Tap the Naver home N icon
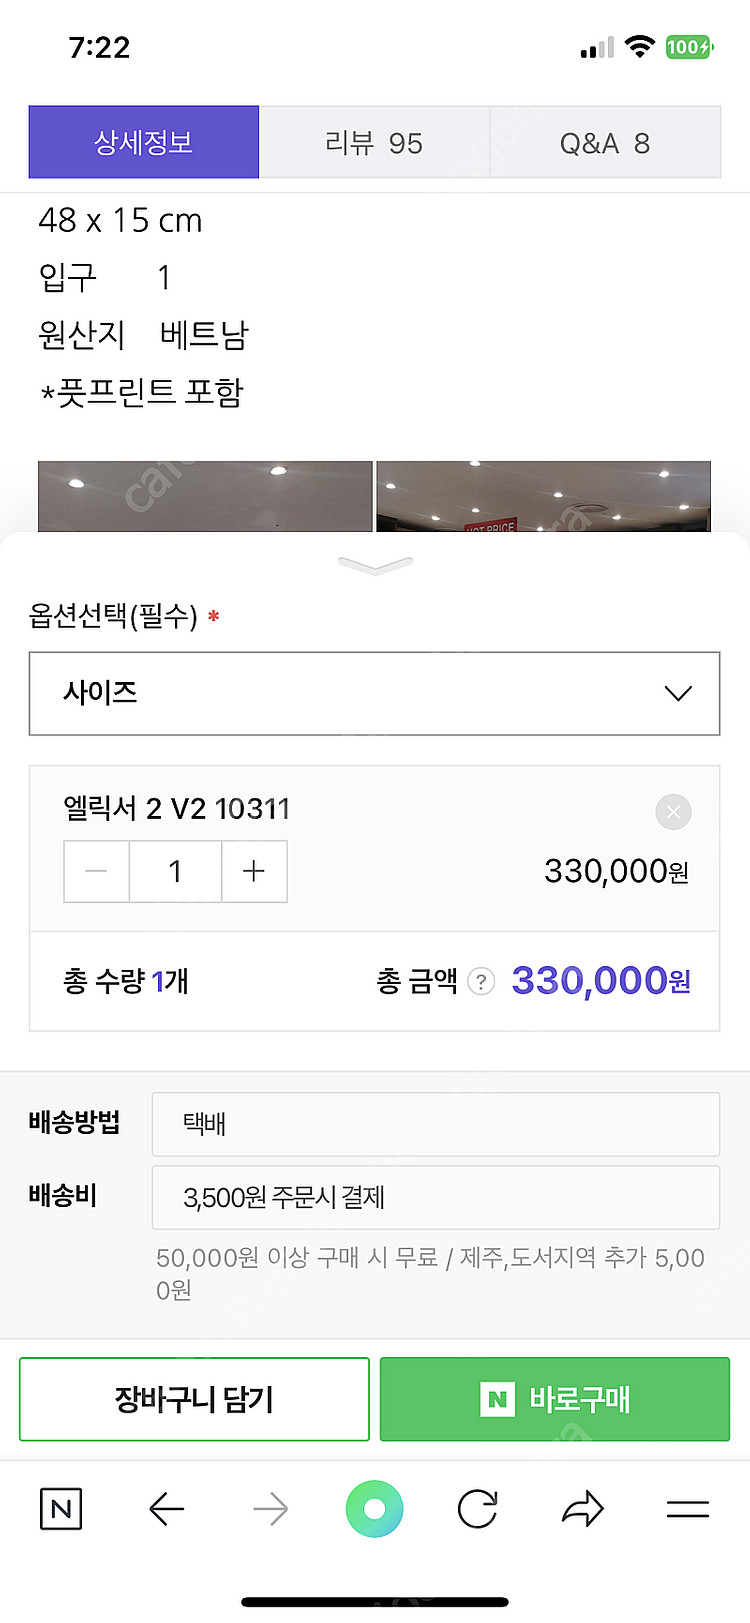This screenshot has height=1623, width=750. 60,1509
